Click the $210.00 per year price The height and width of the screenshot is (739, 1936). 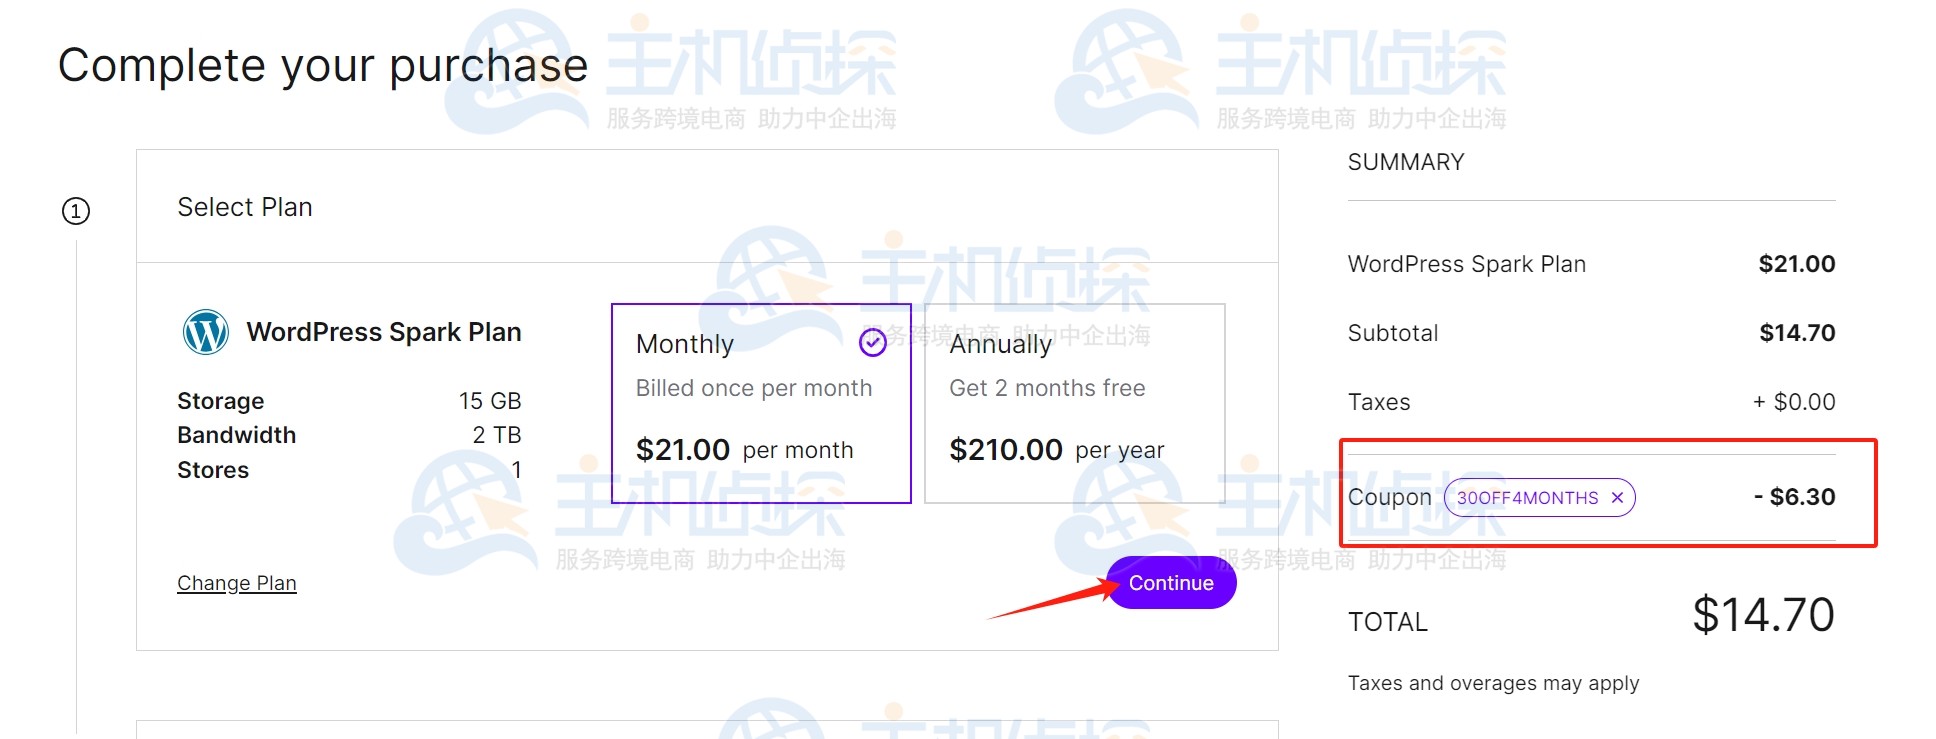[1006, 450]
